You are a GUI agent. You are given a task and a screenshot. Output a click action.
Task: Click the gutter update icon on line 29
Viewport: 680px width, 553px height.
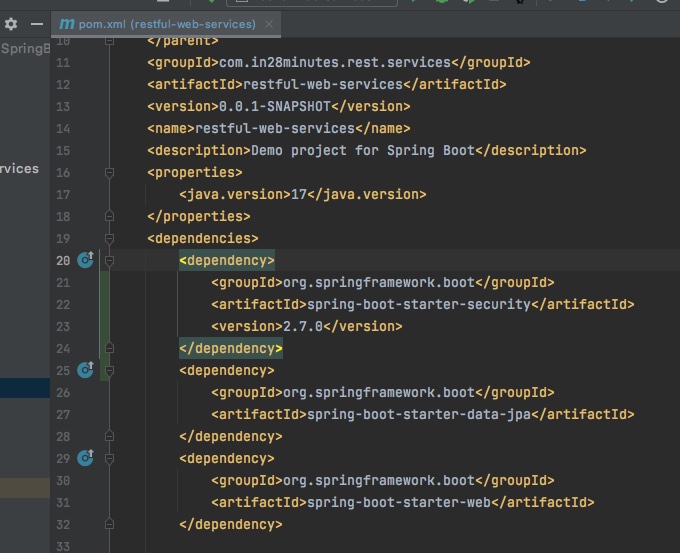85,458
